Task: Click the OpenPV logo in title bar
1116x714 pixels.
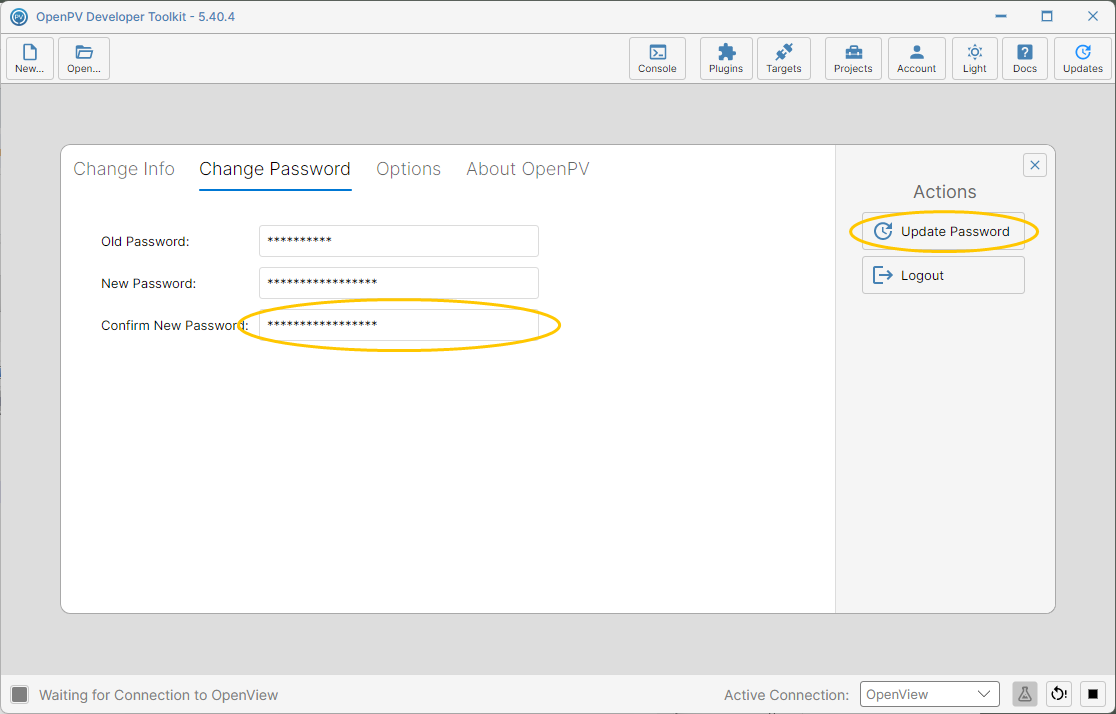Action: (19, 16)
